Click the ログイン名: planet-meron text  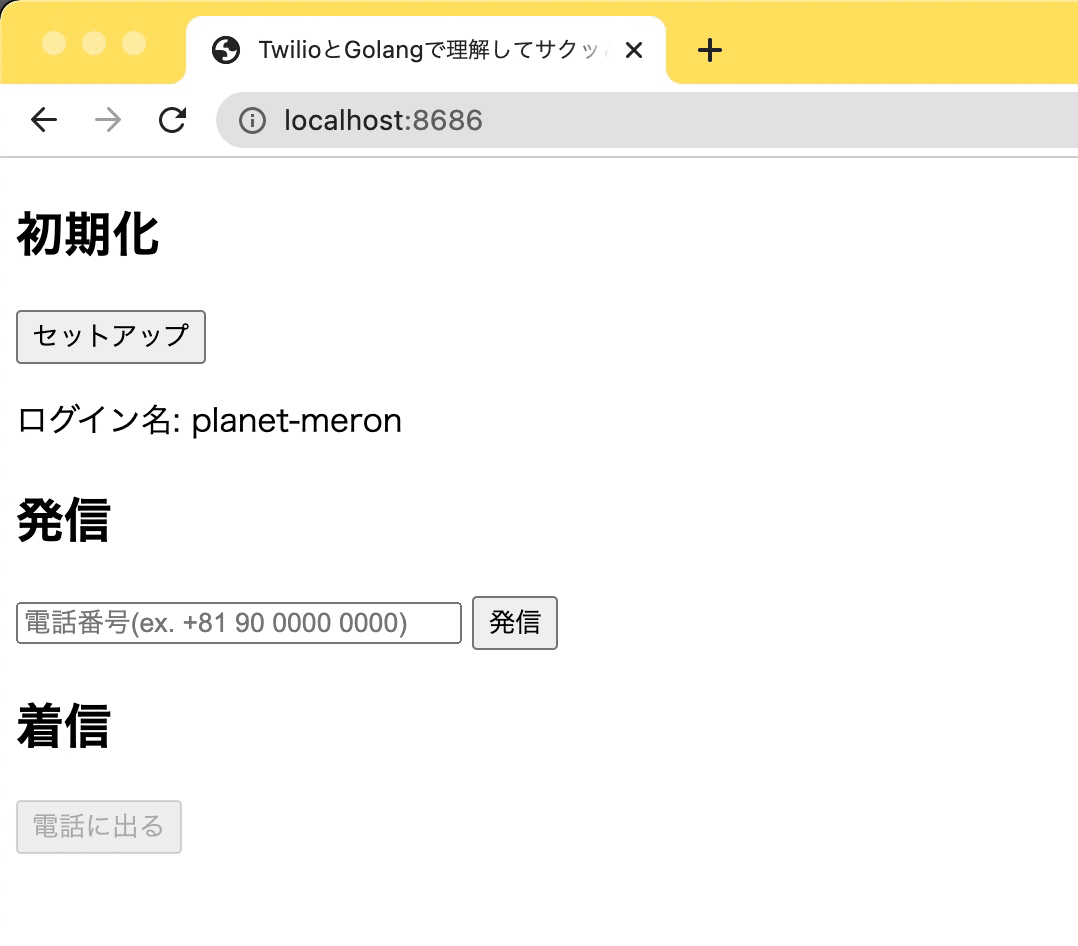[209, 421]
